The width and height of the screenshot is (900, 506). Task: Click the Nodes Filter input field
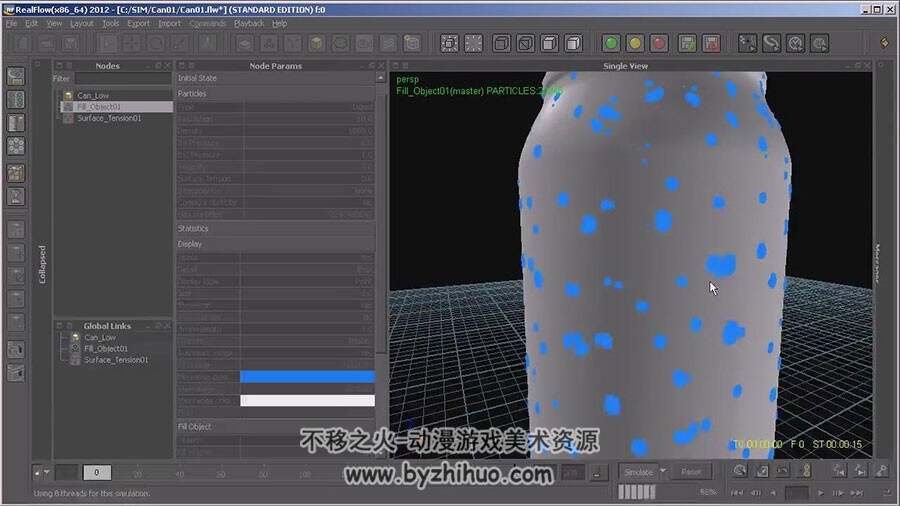pos(123,78)
